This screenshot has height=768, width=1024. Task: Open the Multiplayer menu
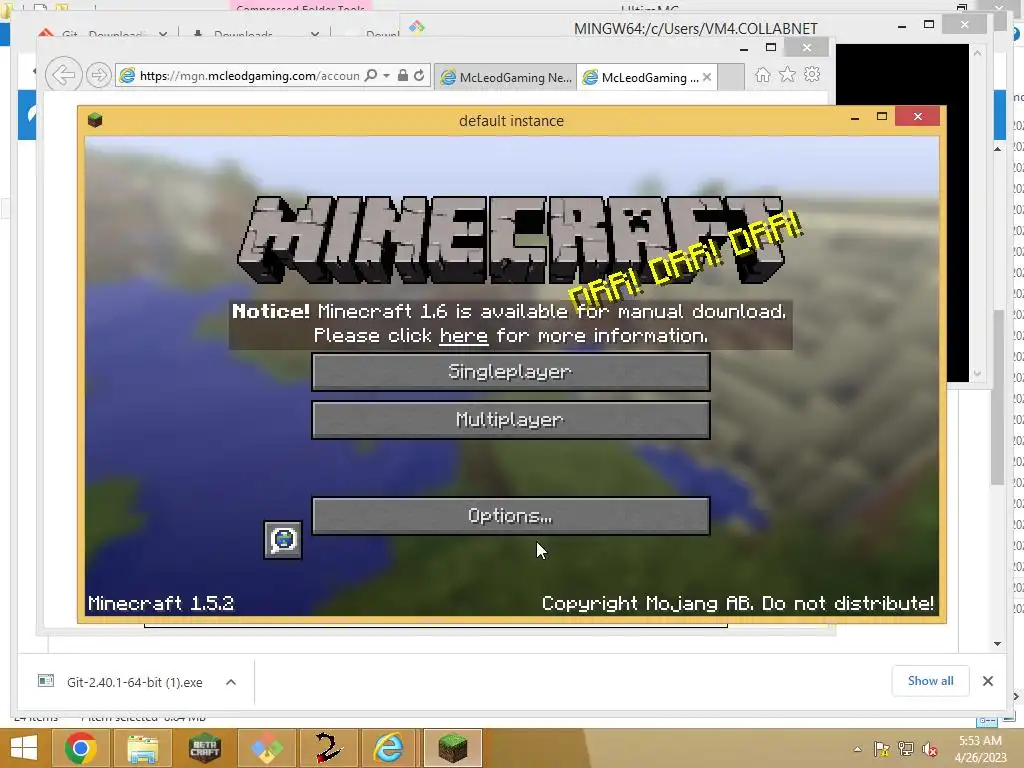pos(511,419)
